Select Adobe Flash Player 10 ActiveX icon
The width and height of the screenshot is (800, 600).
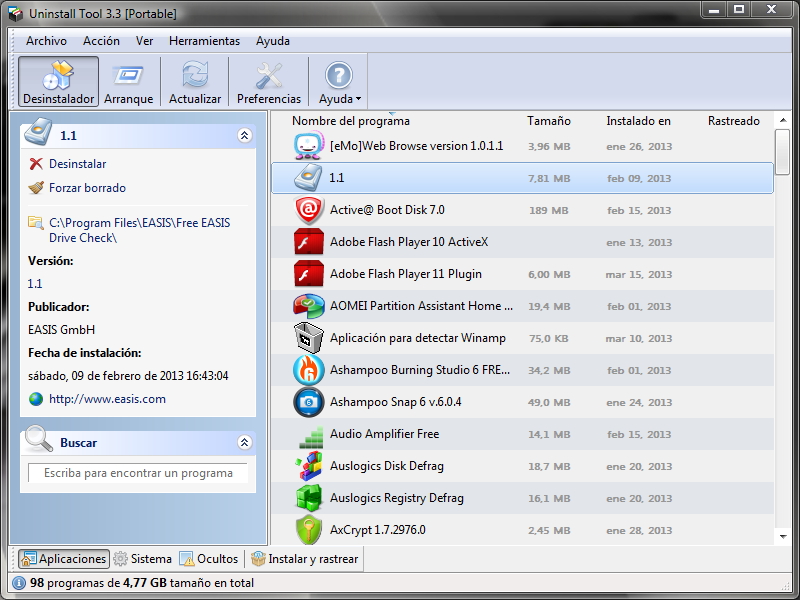point(309,242)
